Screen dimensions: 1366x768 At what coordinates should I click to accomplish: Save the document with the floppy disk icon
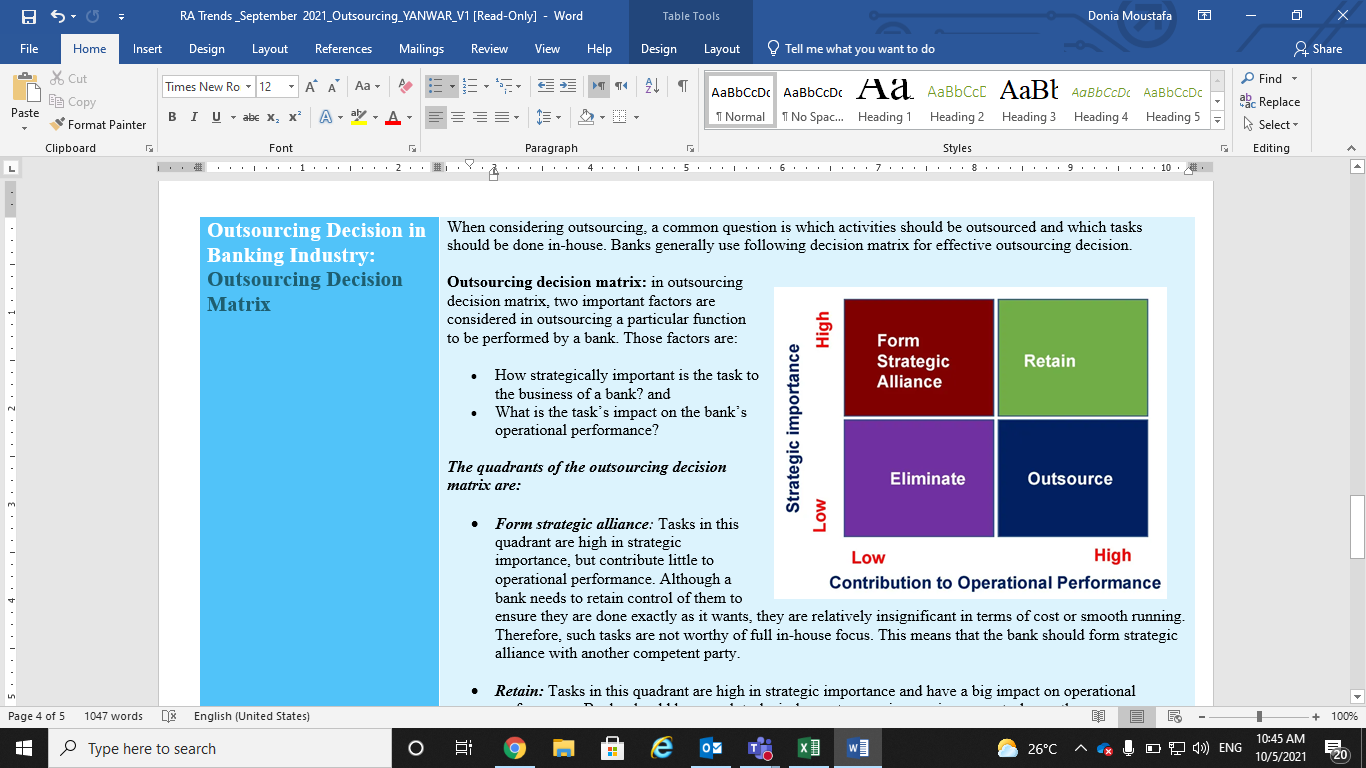(x=28, y=17)
